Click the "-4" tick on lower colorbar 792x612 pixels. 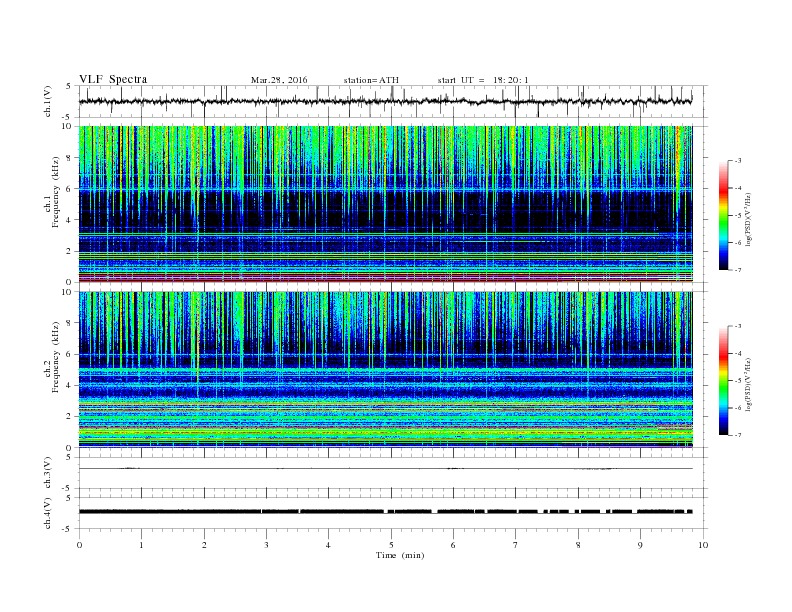738,353
